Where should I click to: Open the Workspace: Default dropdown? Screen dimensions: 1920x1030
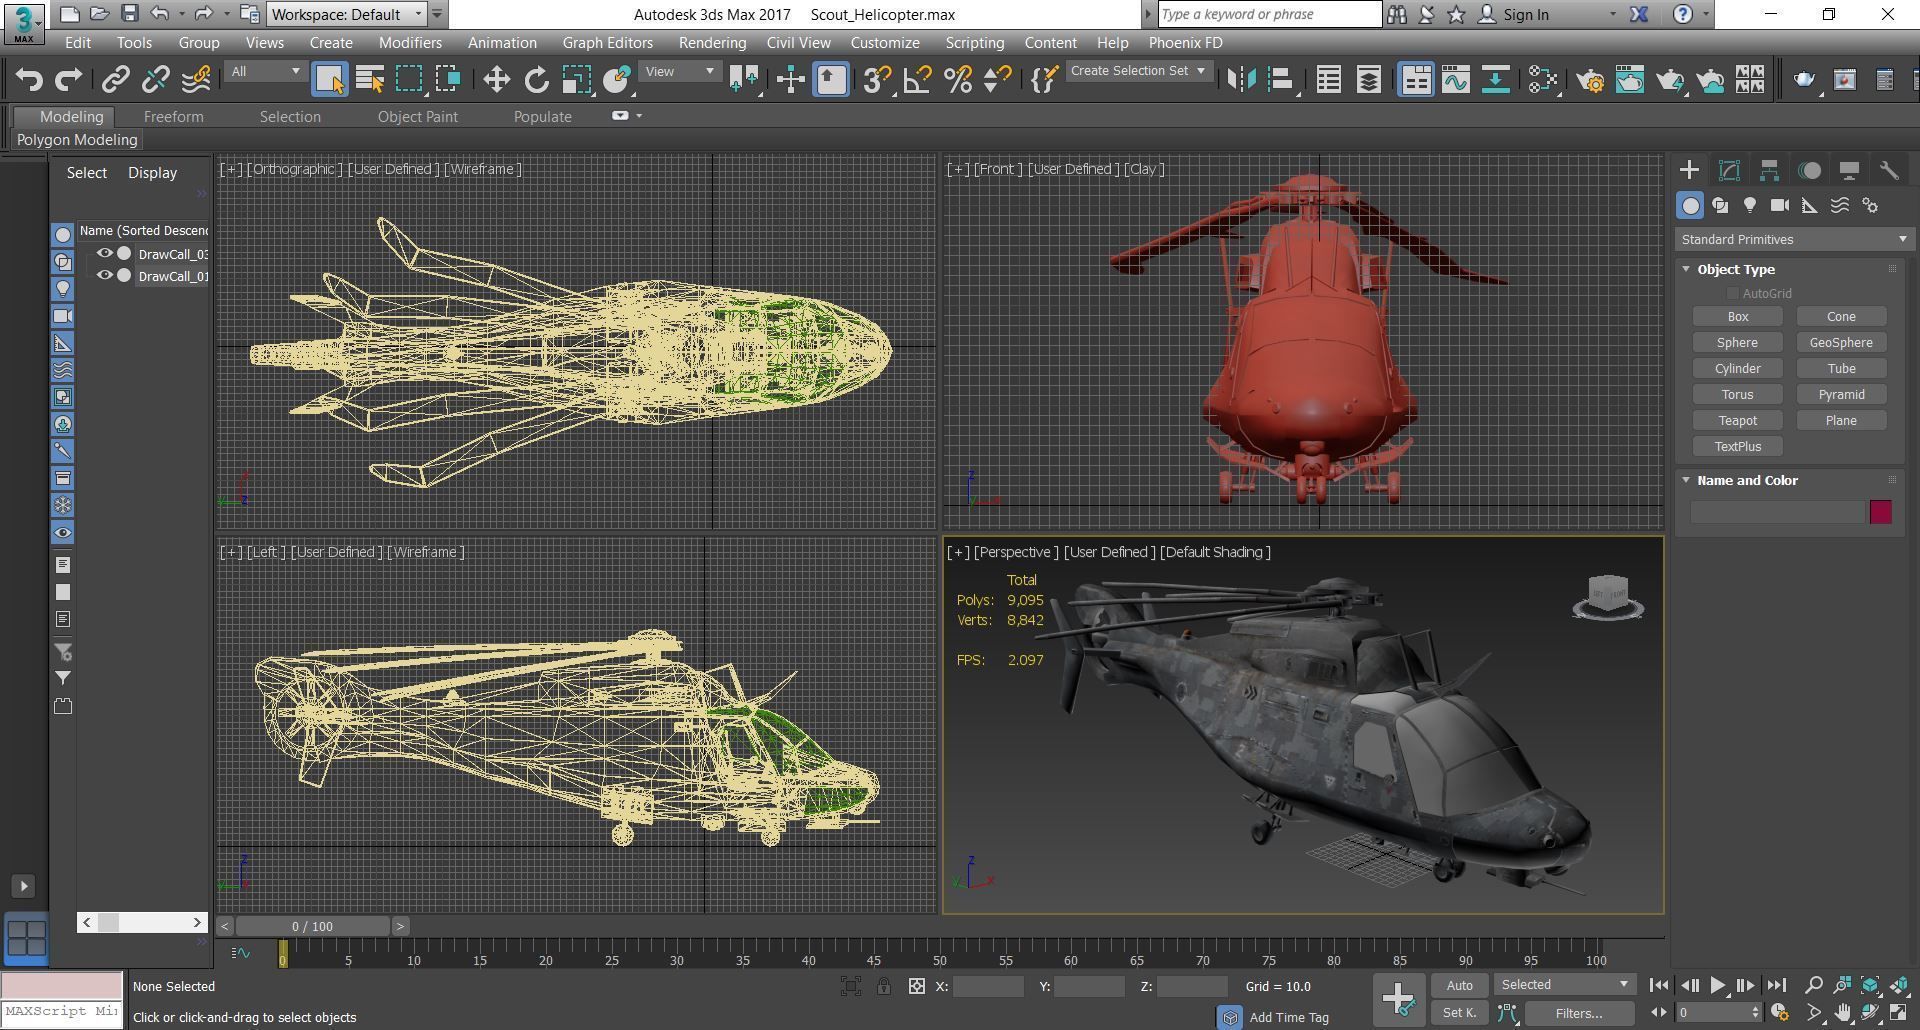[x=347, y=14]
